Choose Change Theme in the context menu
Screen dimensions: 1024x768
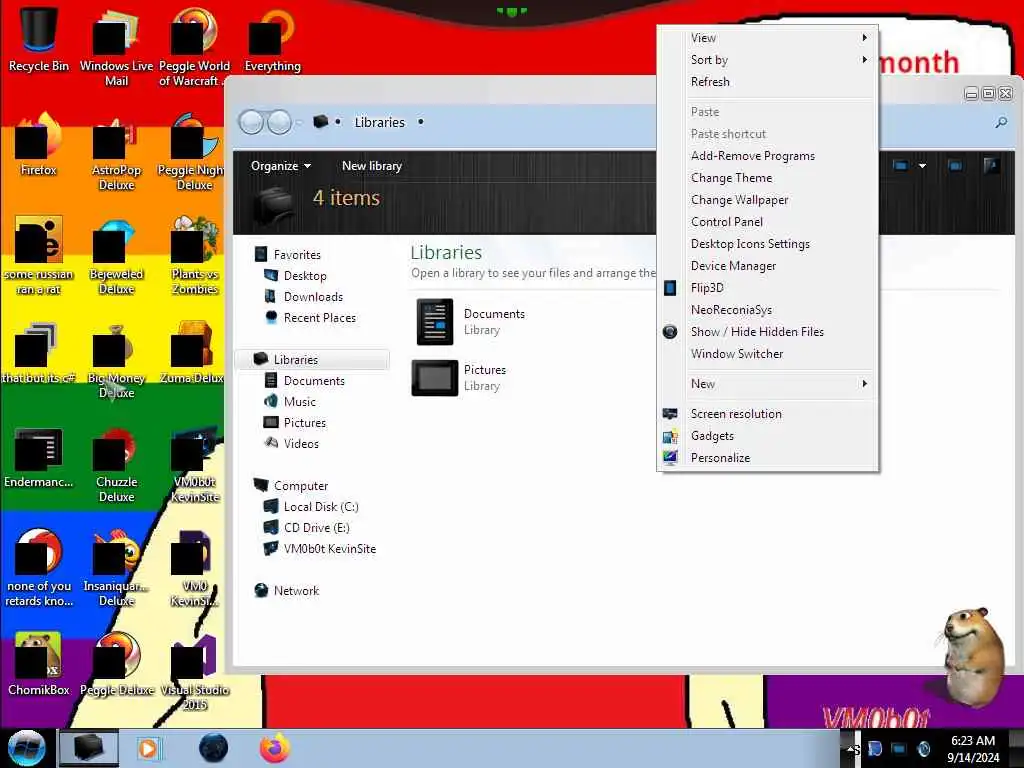[767, 178]
